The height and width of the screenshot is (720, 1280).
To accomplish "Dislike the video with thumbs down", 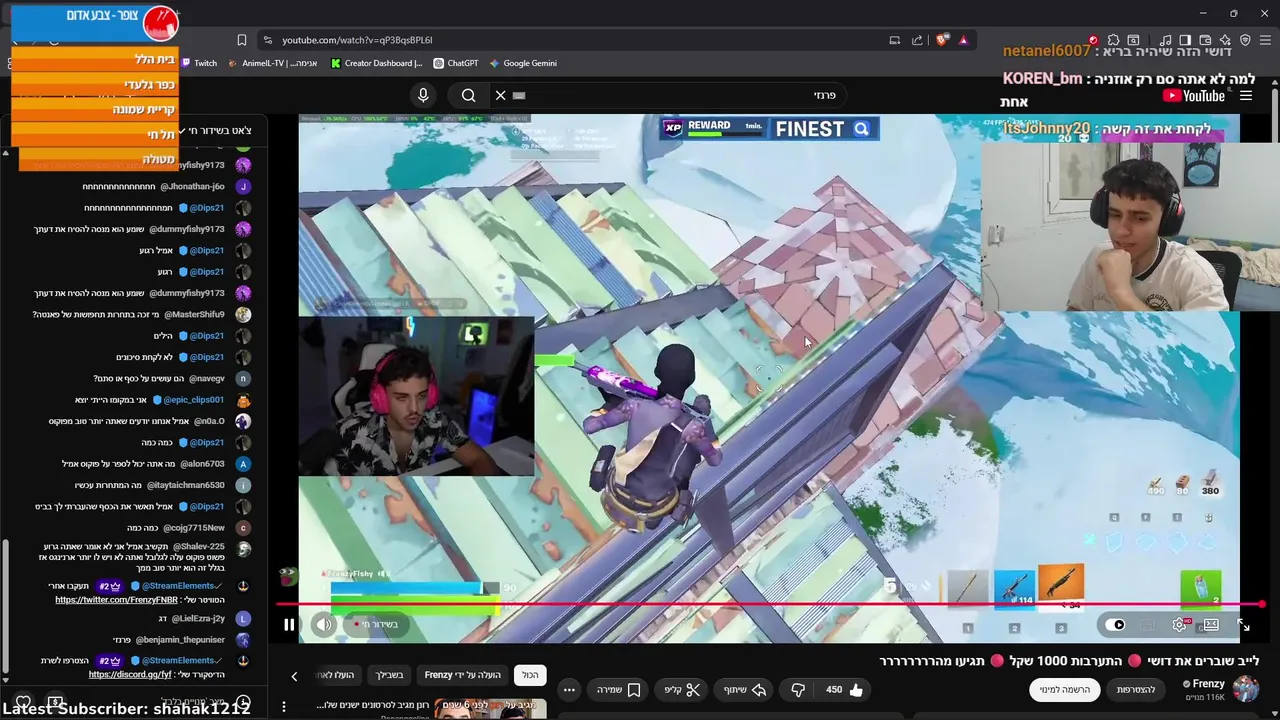I will [798, 690].
